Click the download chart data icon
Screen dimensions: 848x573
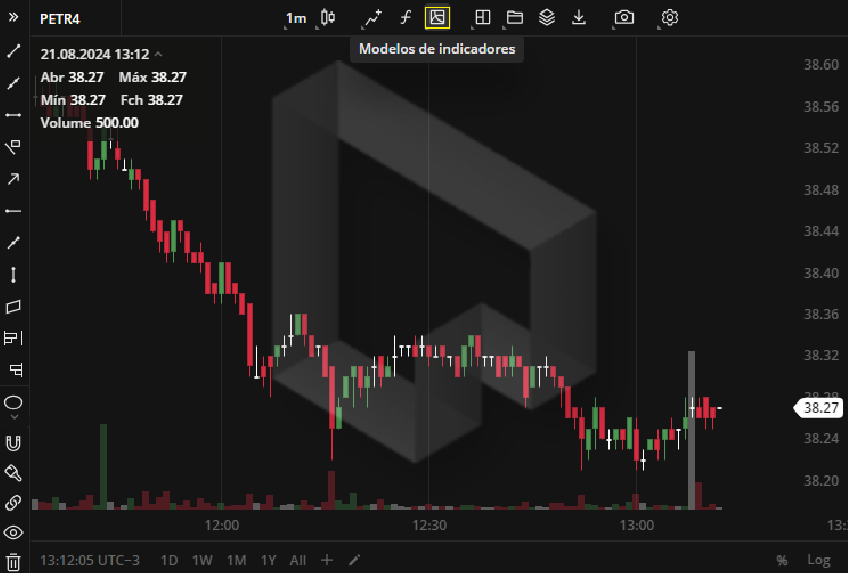click(x=579, y=18)
